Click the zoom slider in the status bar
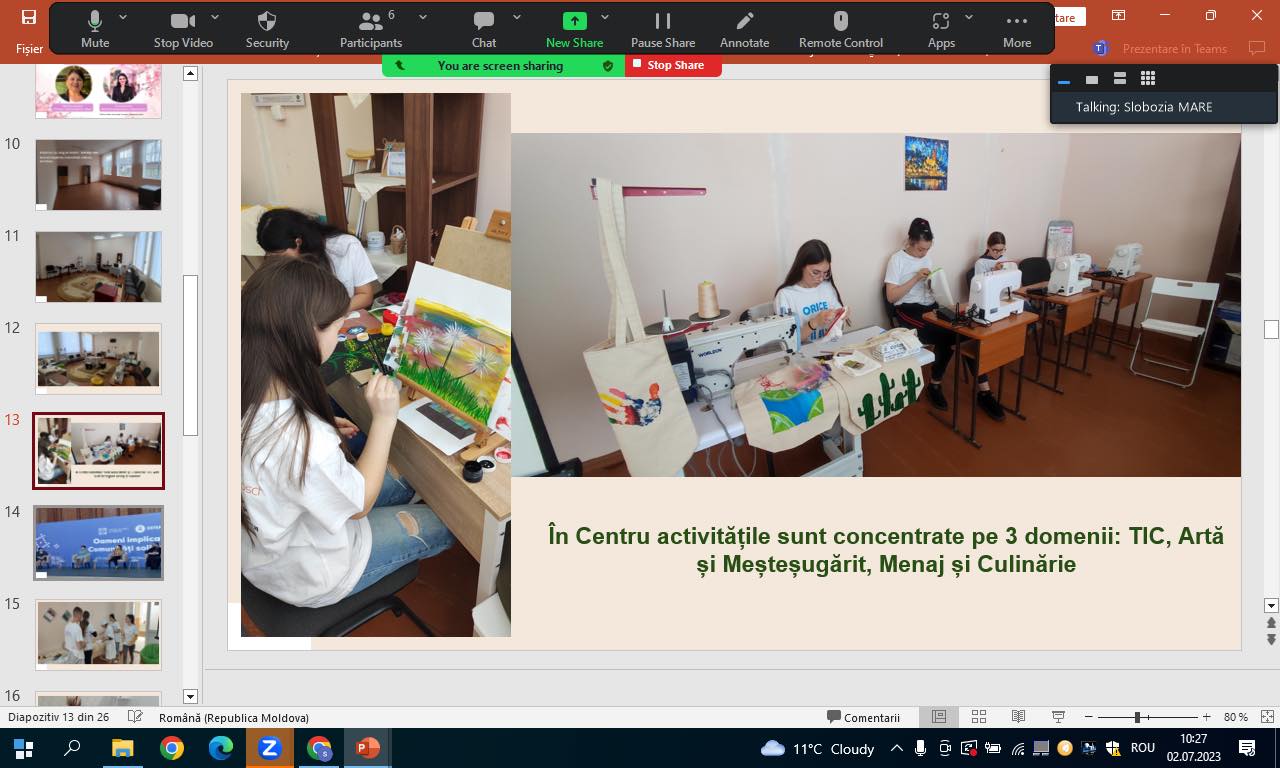The width and height of the screenshot is (1280, 768). coord(1137,717)
